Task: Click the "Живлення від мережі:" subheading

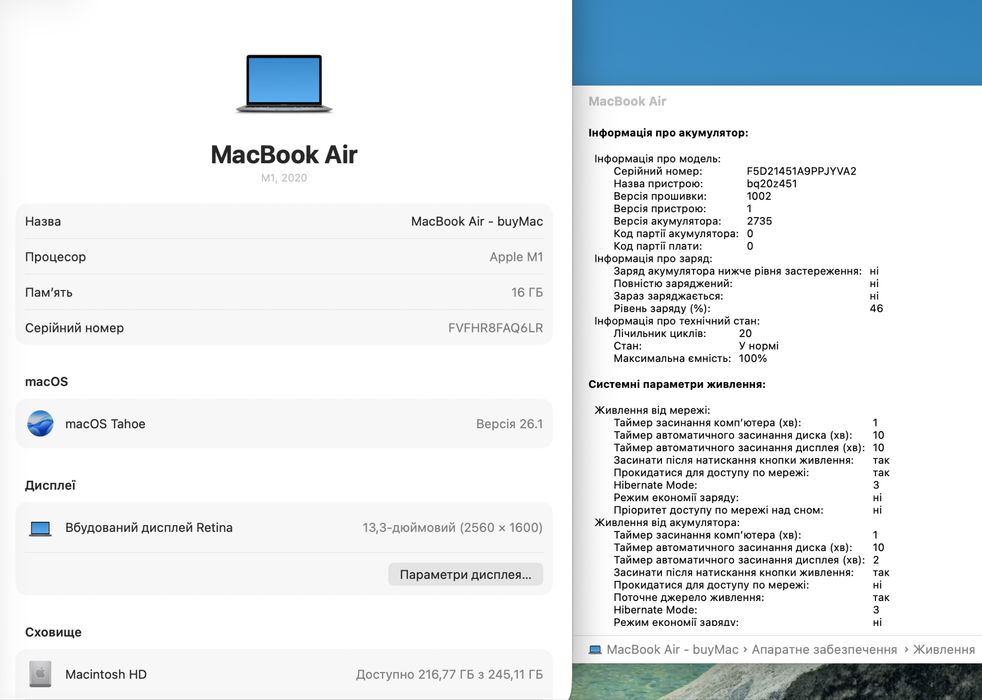Action: tap(652, 410)
